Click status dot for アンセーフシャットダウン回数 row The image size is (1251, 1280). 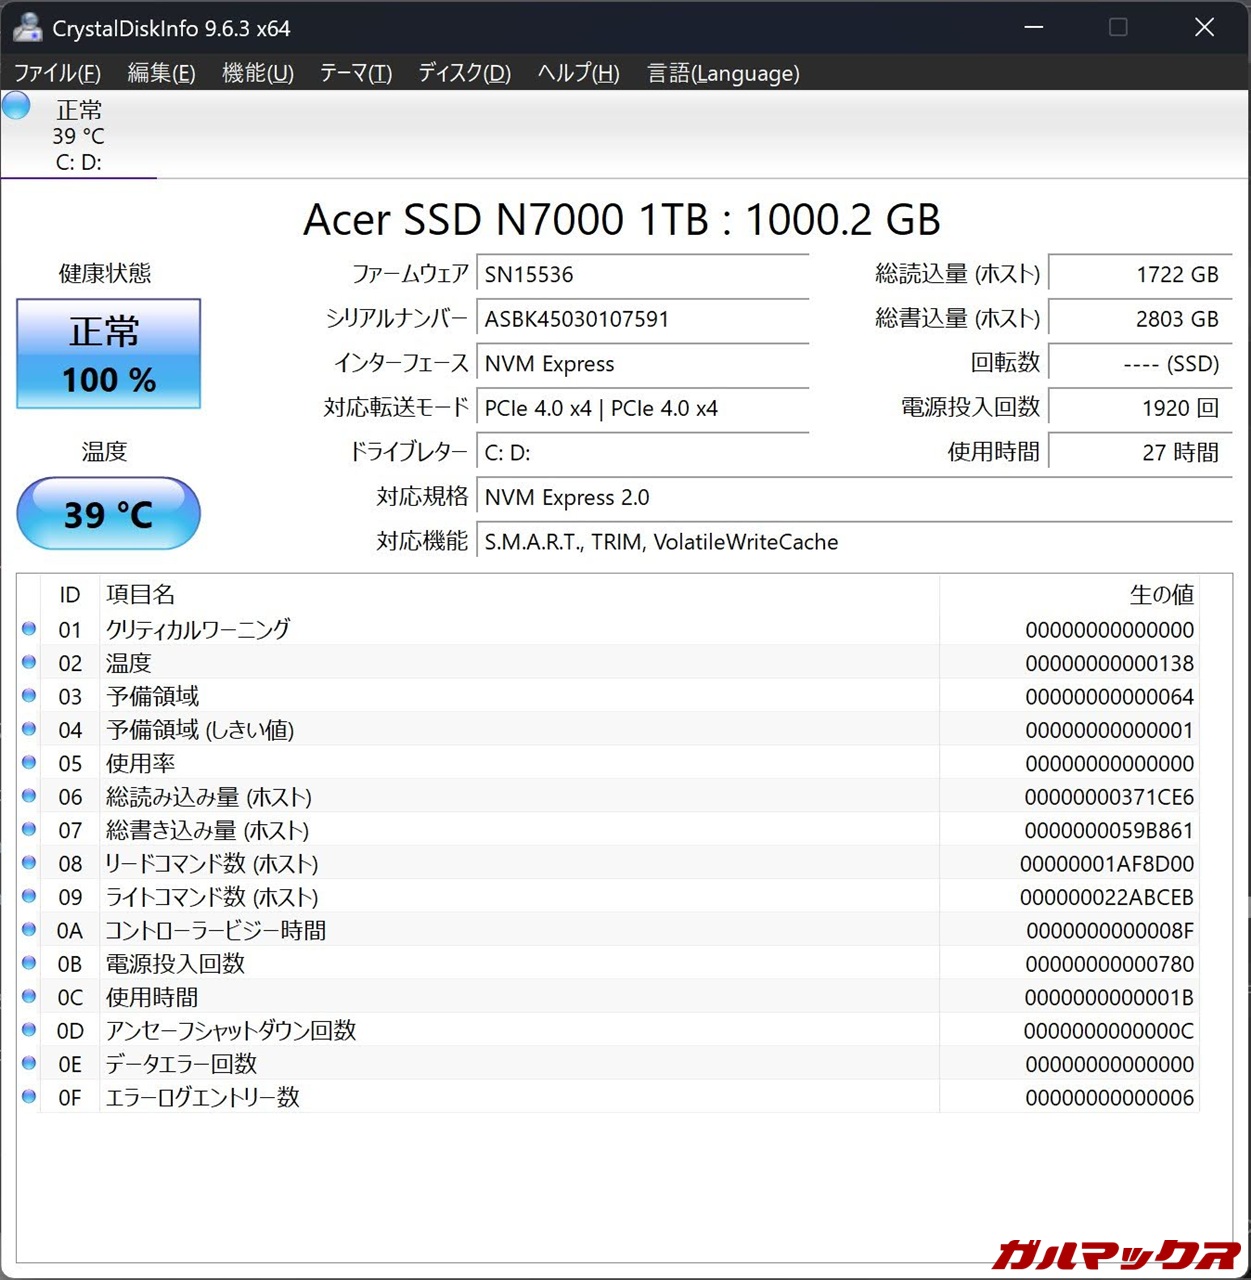click(x=29, y=1030)
